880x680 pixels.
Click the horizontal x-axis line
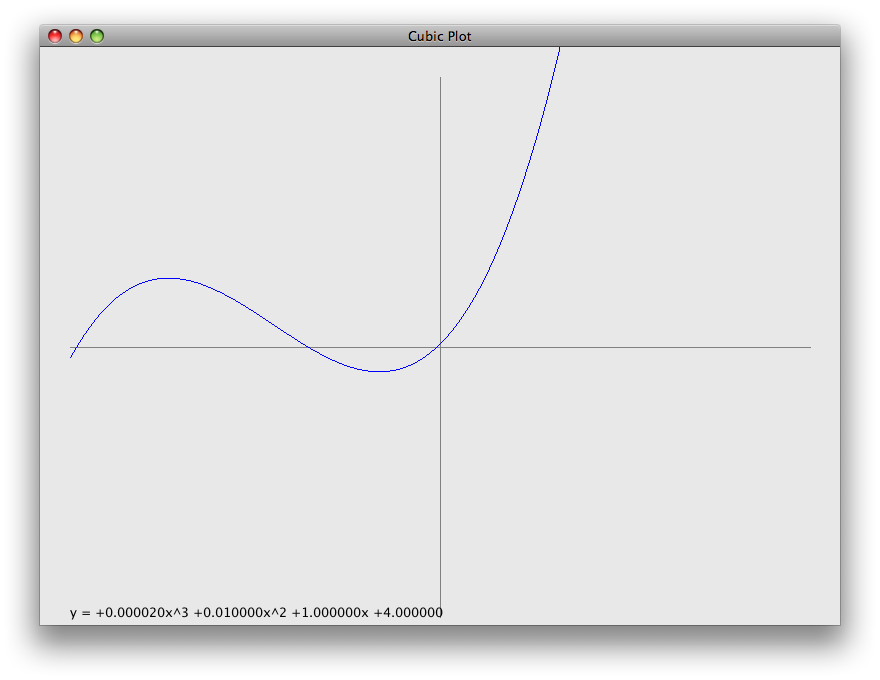(x=650, y=346)
